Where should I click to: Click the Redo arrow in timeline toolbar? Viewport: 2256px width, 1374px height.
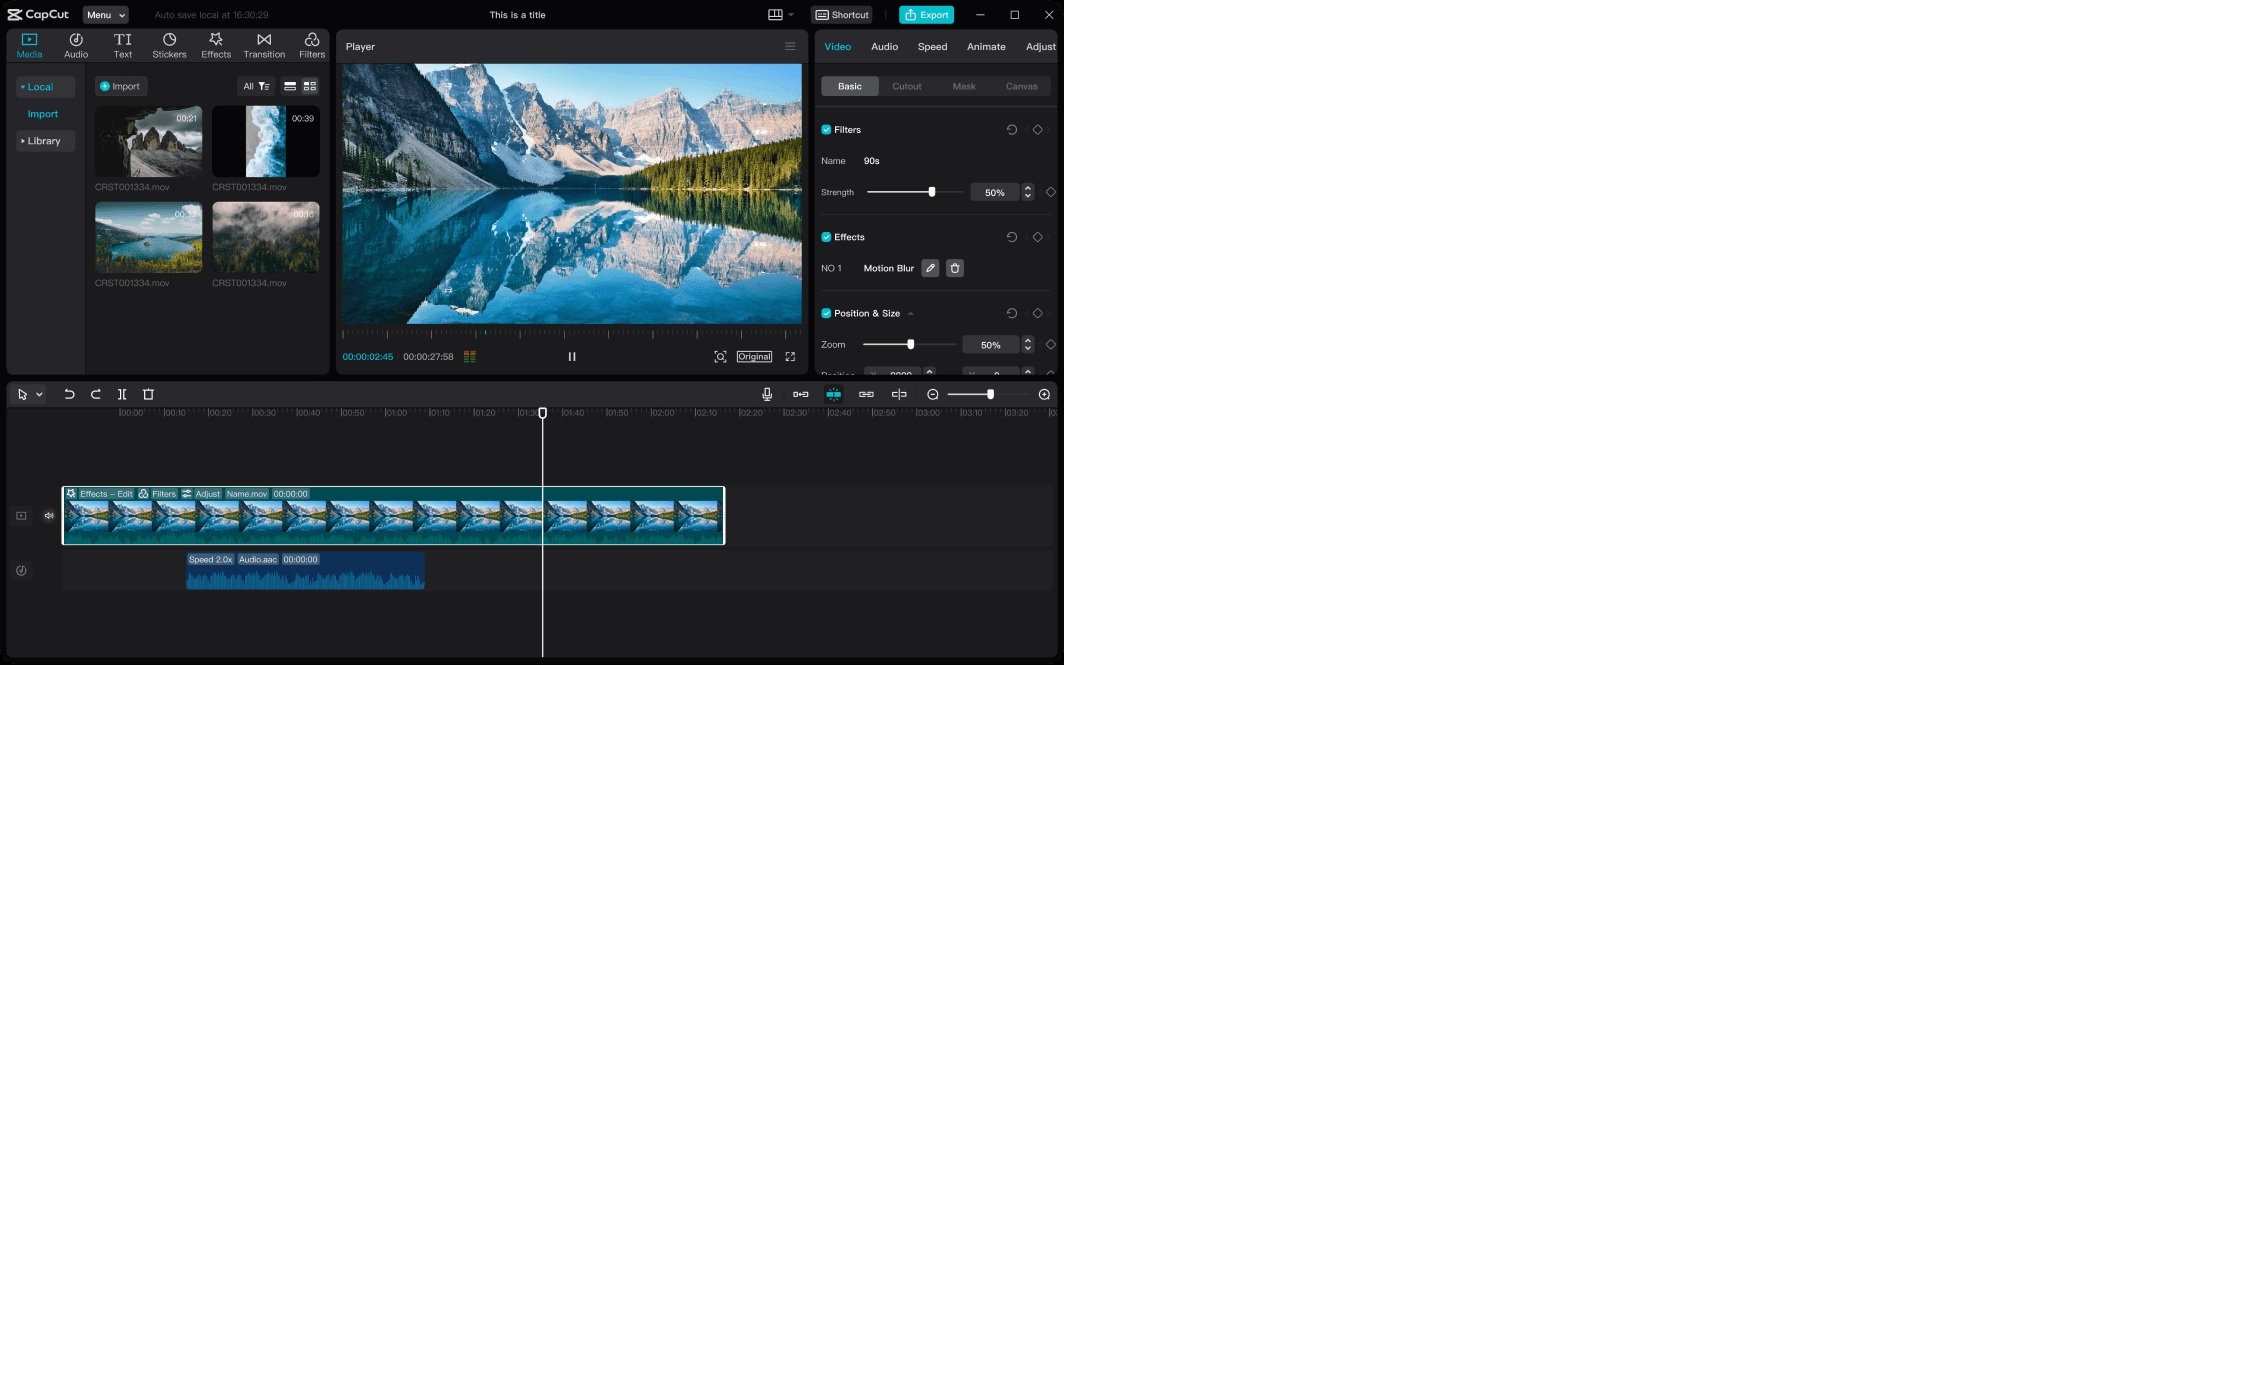[96, 394]
